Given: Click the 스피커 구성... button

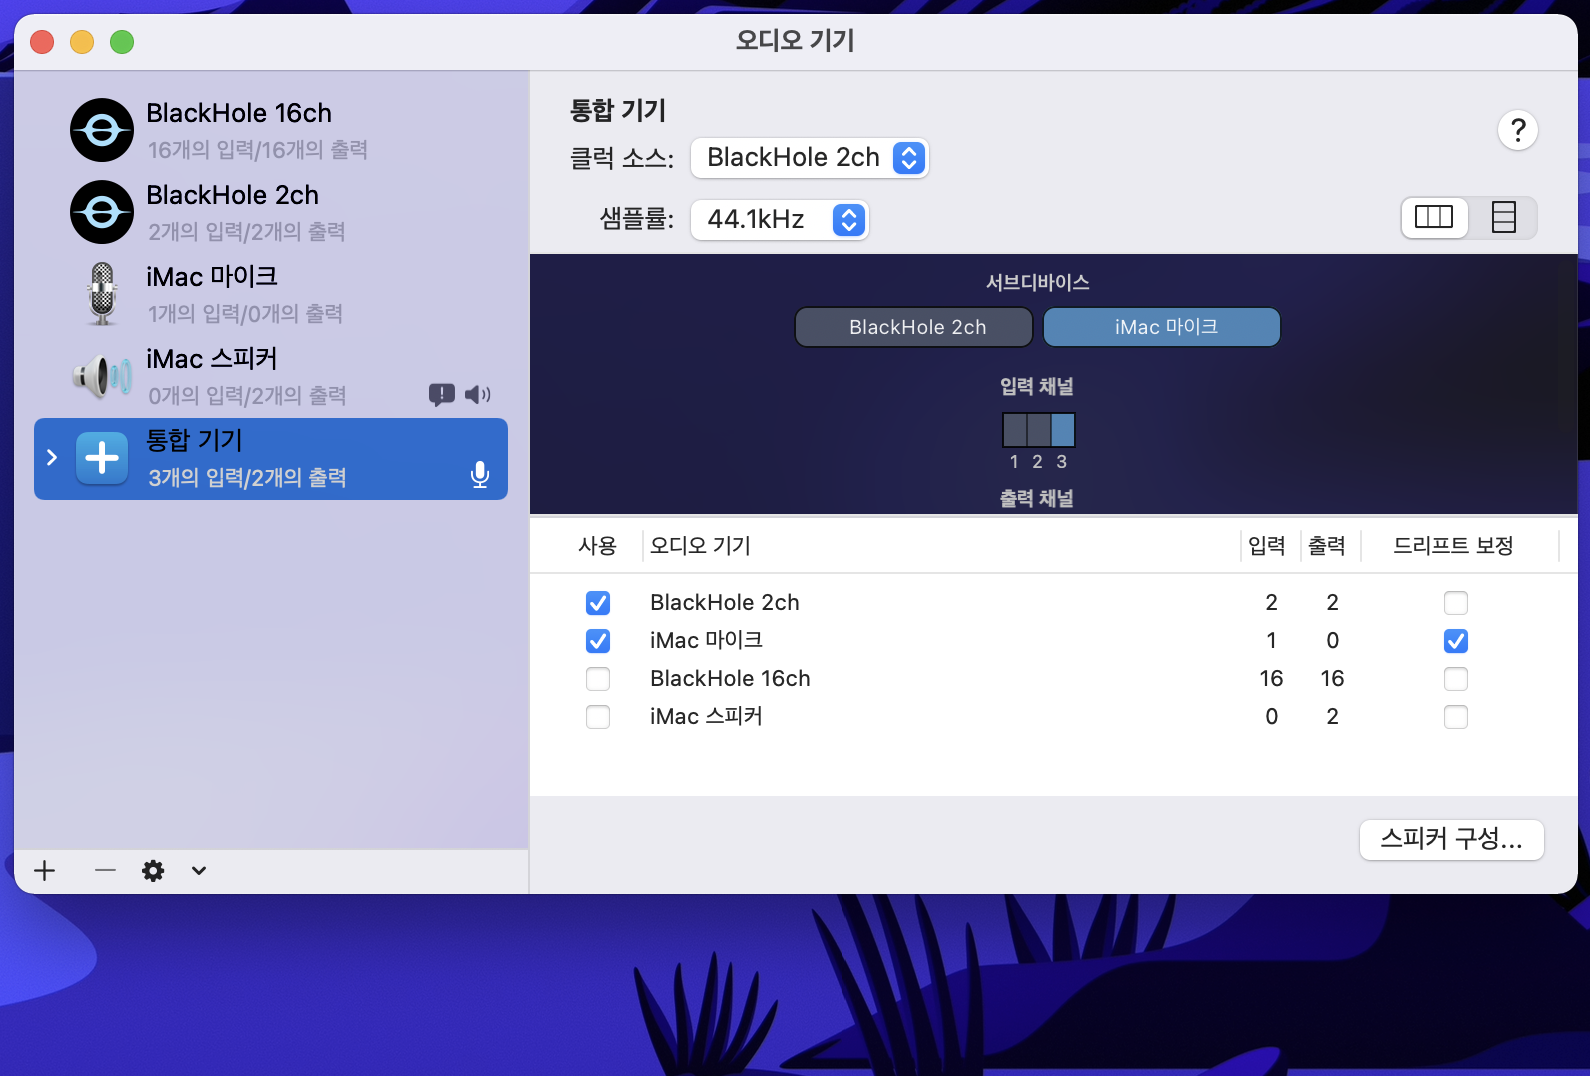Looking at the screenshot, I should point(1452,839).
